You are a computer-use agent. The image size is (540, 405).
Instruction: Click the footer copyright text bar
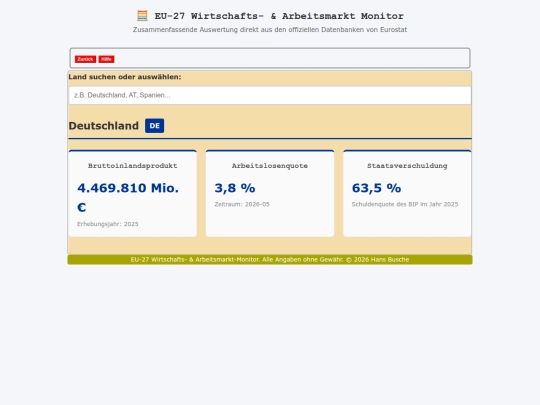(x=270, y=260)
